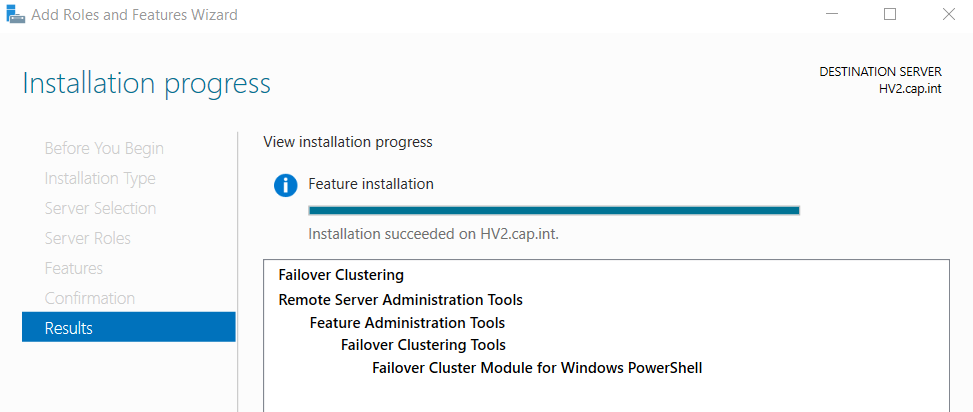Open the Features step
This screenshot has width=973, height=412.
point(74,268)
